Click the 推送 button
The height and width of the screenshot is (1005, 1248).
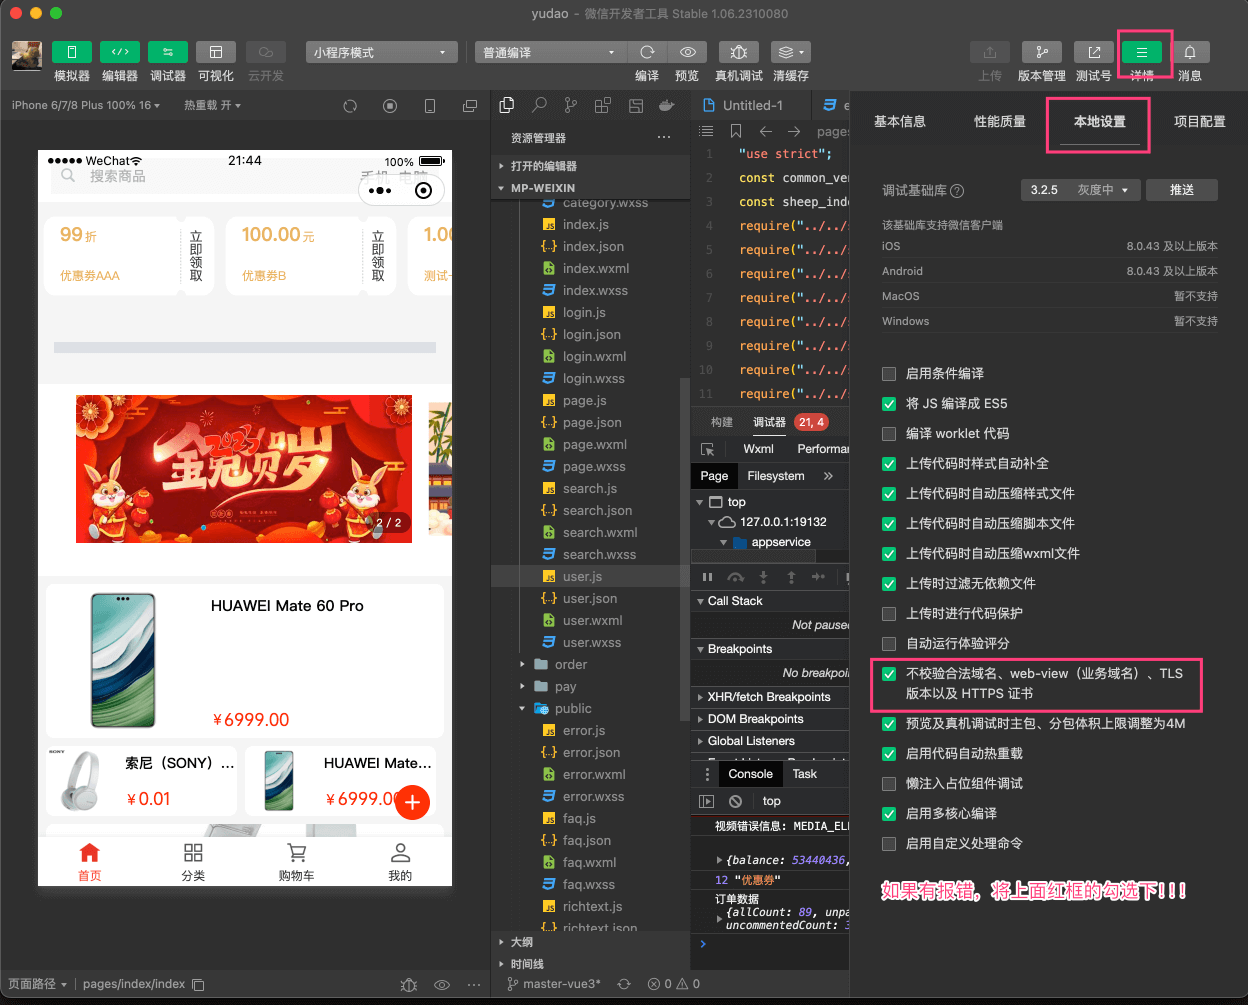click(1181, 190)
